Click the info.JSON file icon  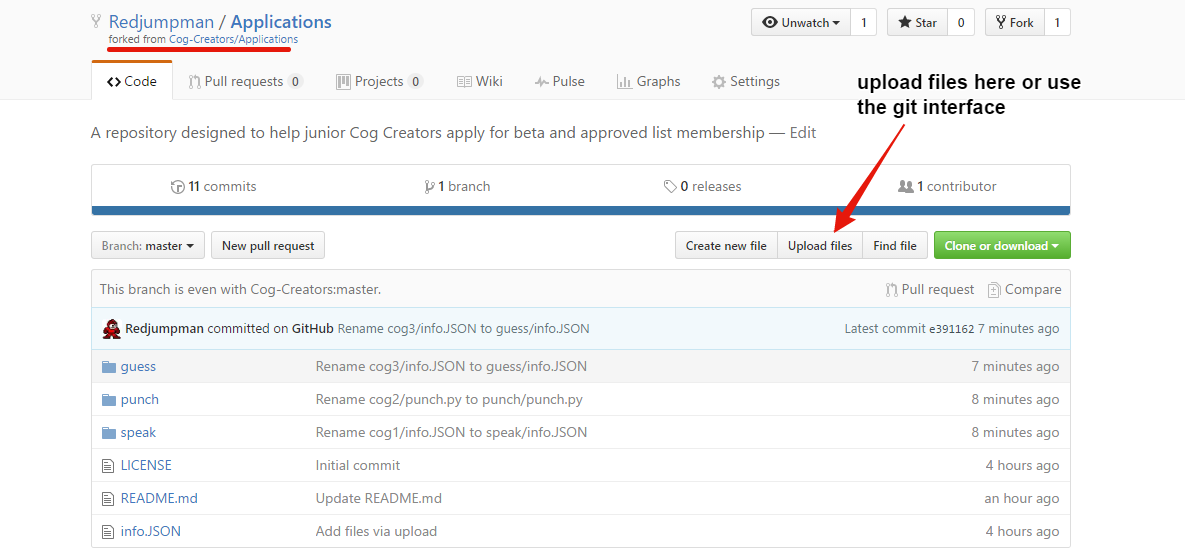[107, 531]
